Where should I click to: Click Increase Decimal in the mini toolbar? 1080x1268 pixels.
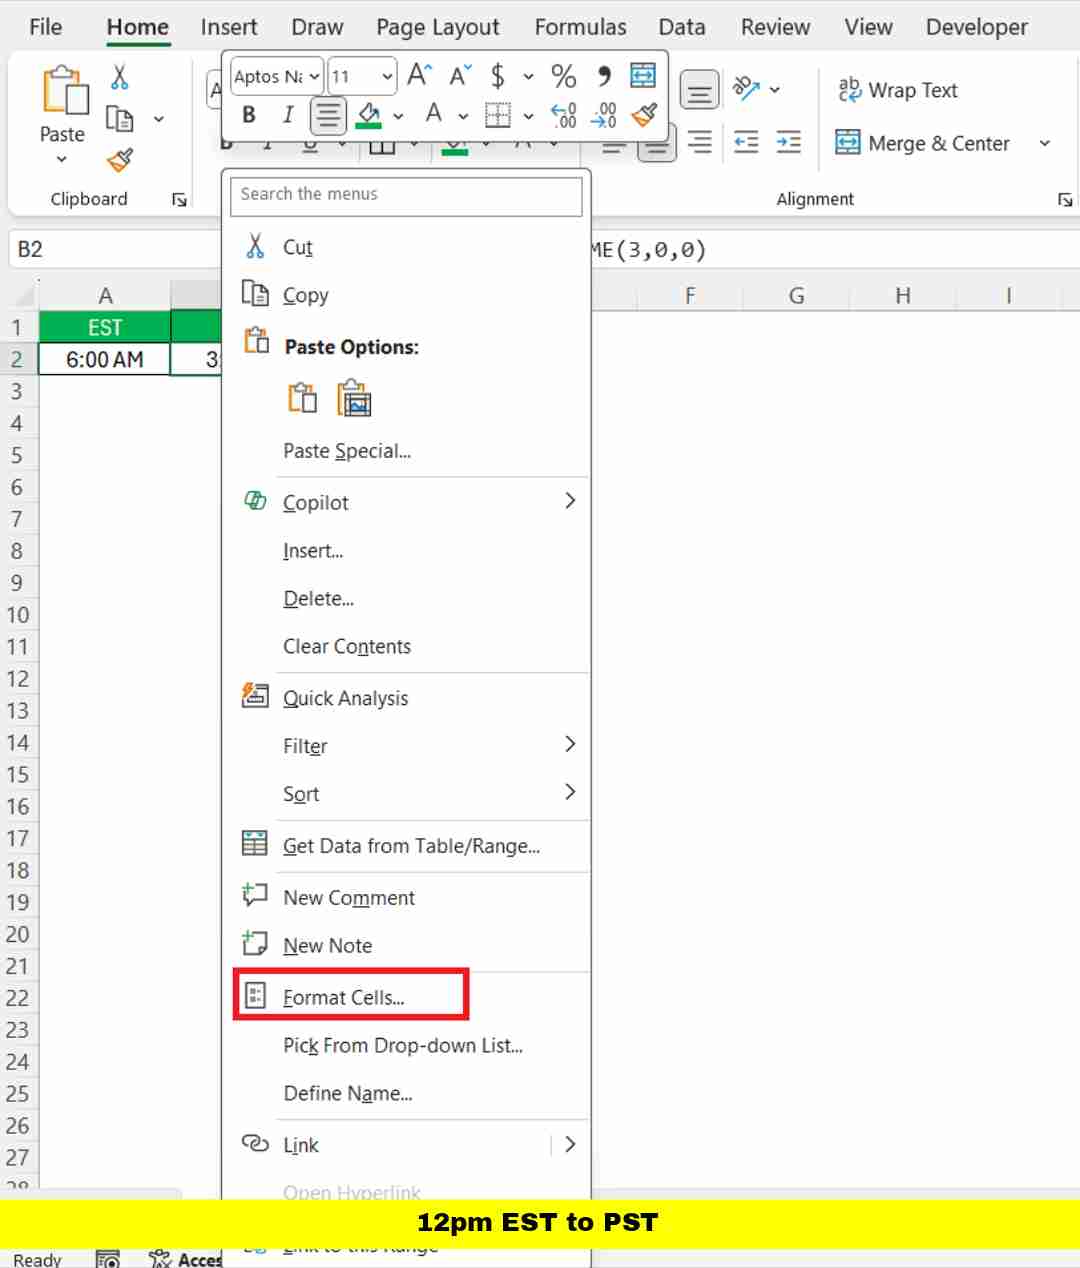tap(564, 115)
